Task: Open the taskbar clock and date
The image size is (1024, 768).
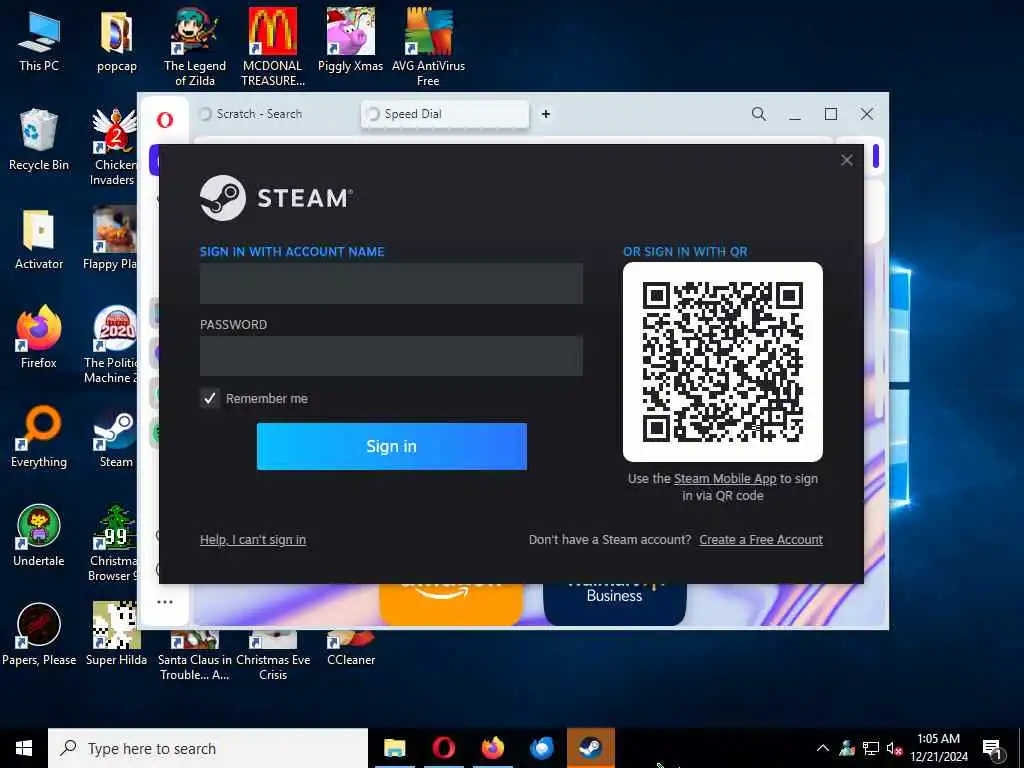Action: [938, 748]
